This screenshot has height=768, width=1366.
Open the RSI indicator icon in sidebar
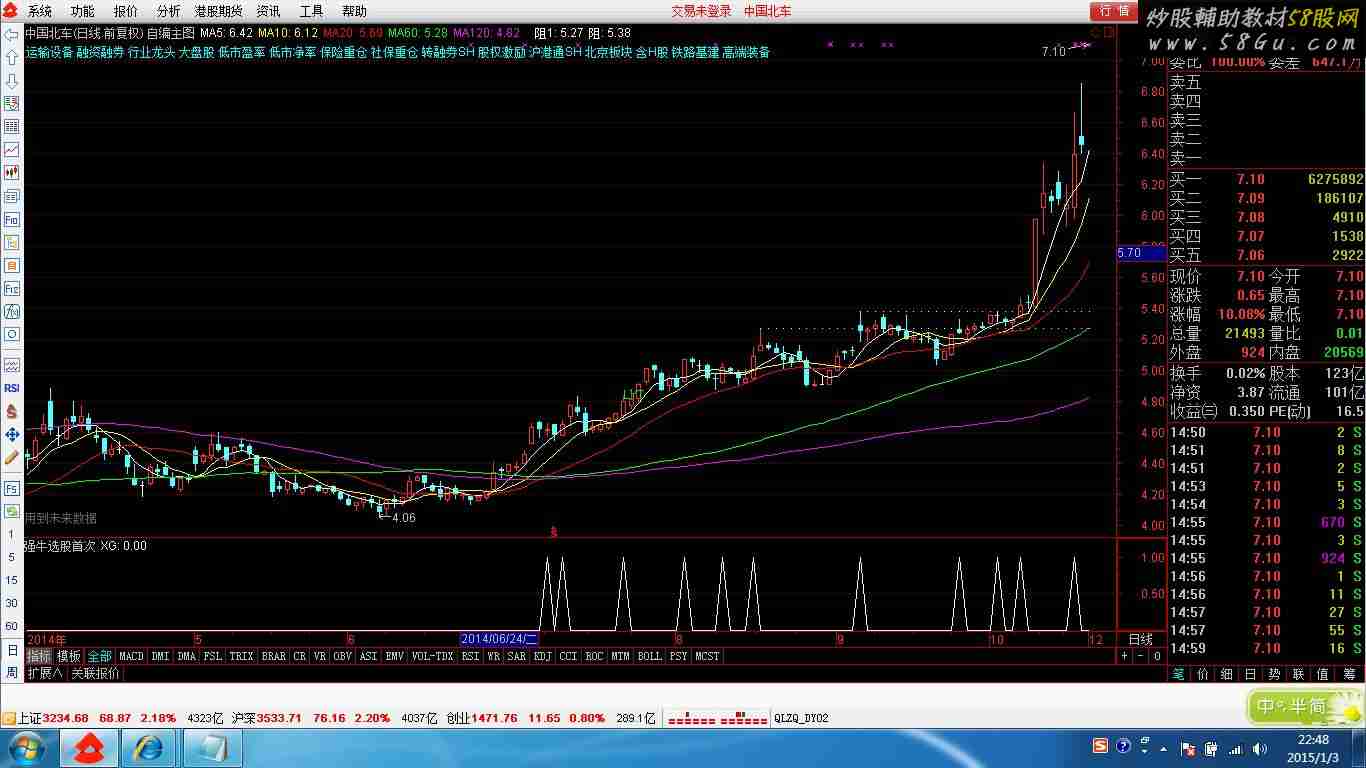[x=12, y=388]
